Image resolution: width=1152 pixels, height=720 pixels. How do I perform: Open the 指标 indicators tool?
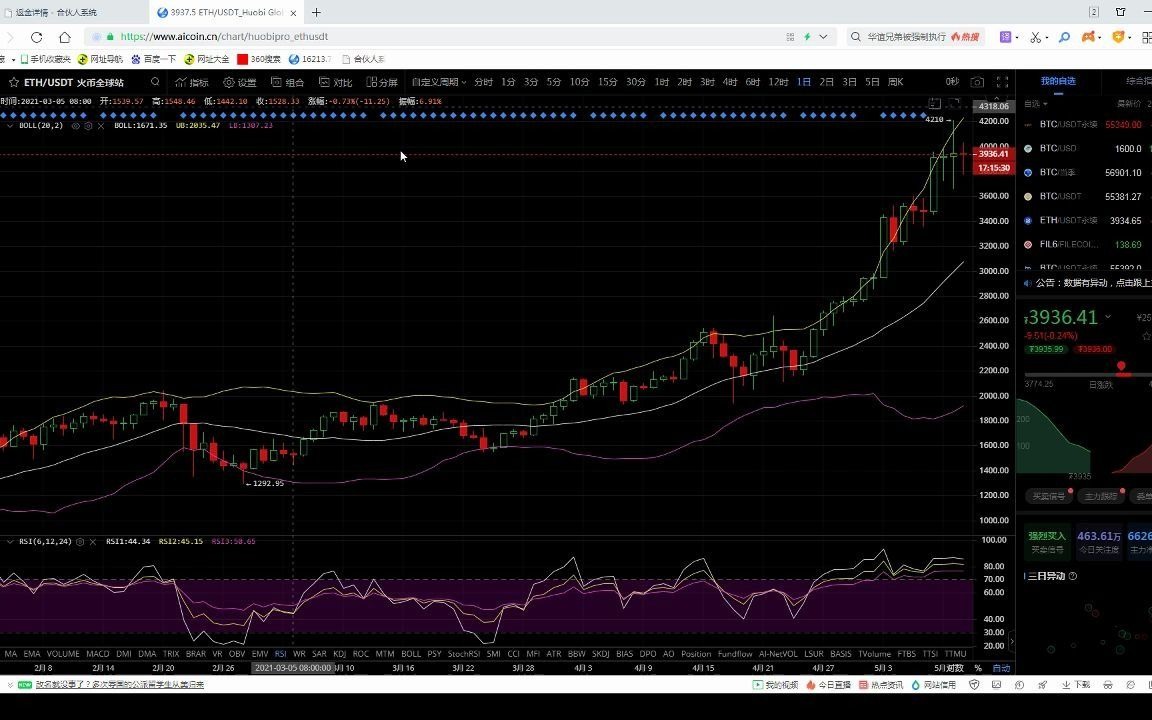click(192, 82)
